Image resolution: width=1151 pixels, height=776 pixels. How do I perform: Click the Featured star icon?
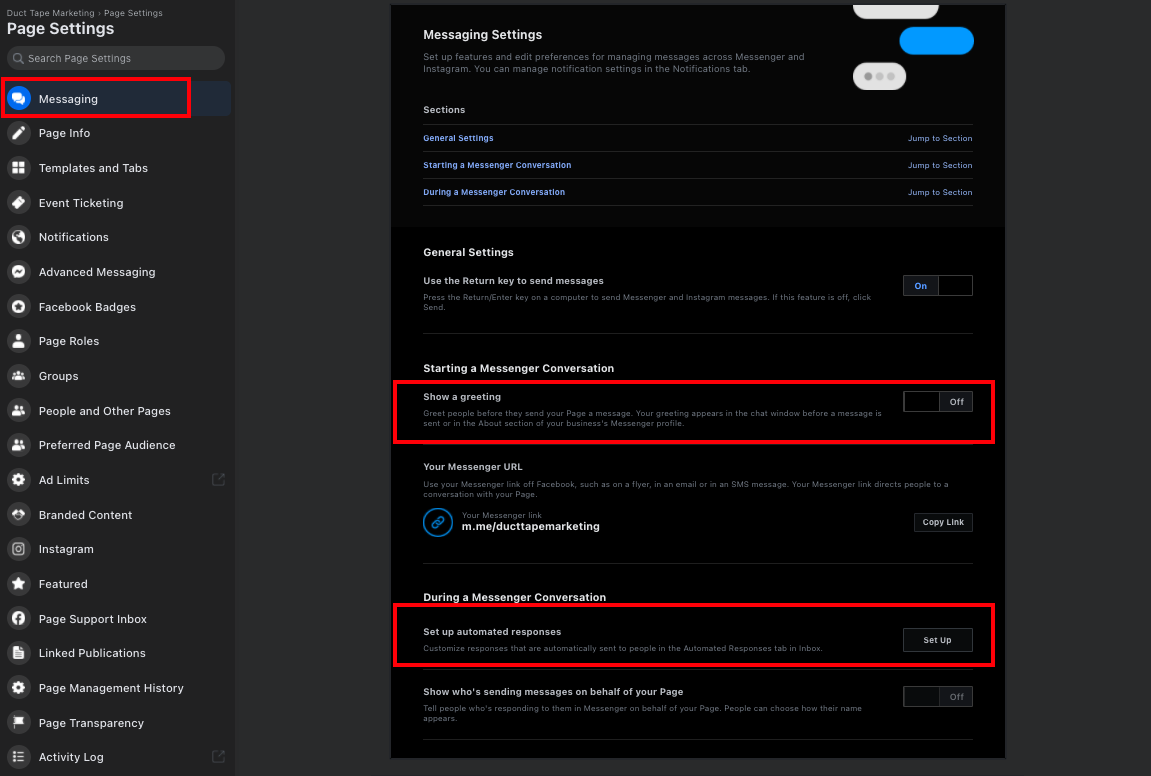(x=19, y=584)
